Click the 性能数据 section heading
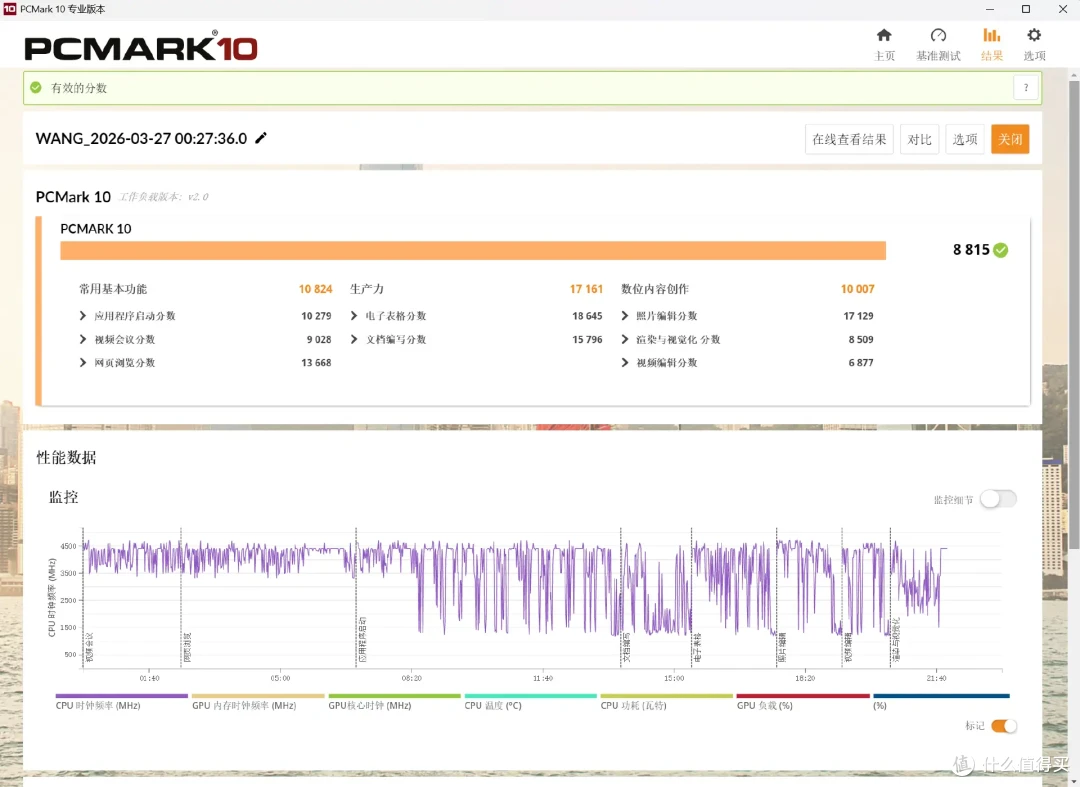The height and width of the screenshot is (787, 1080). point(66,457)
